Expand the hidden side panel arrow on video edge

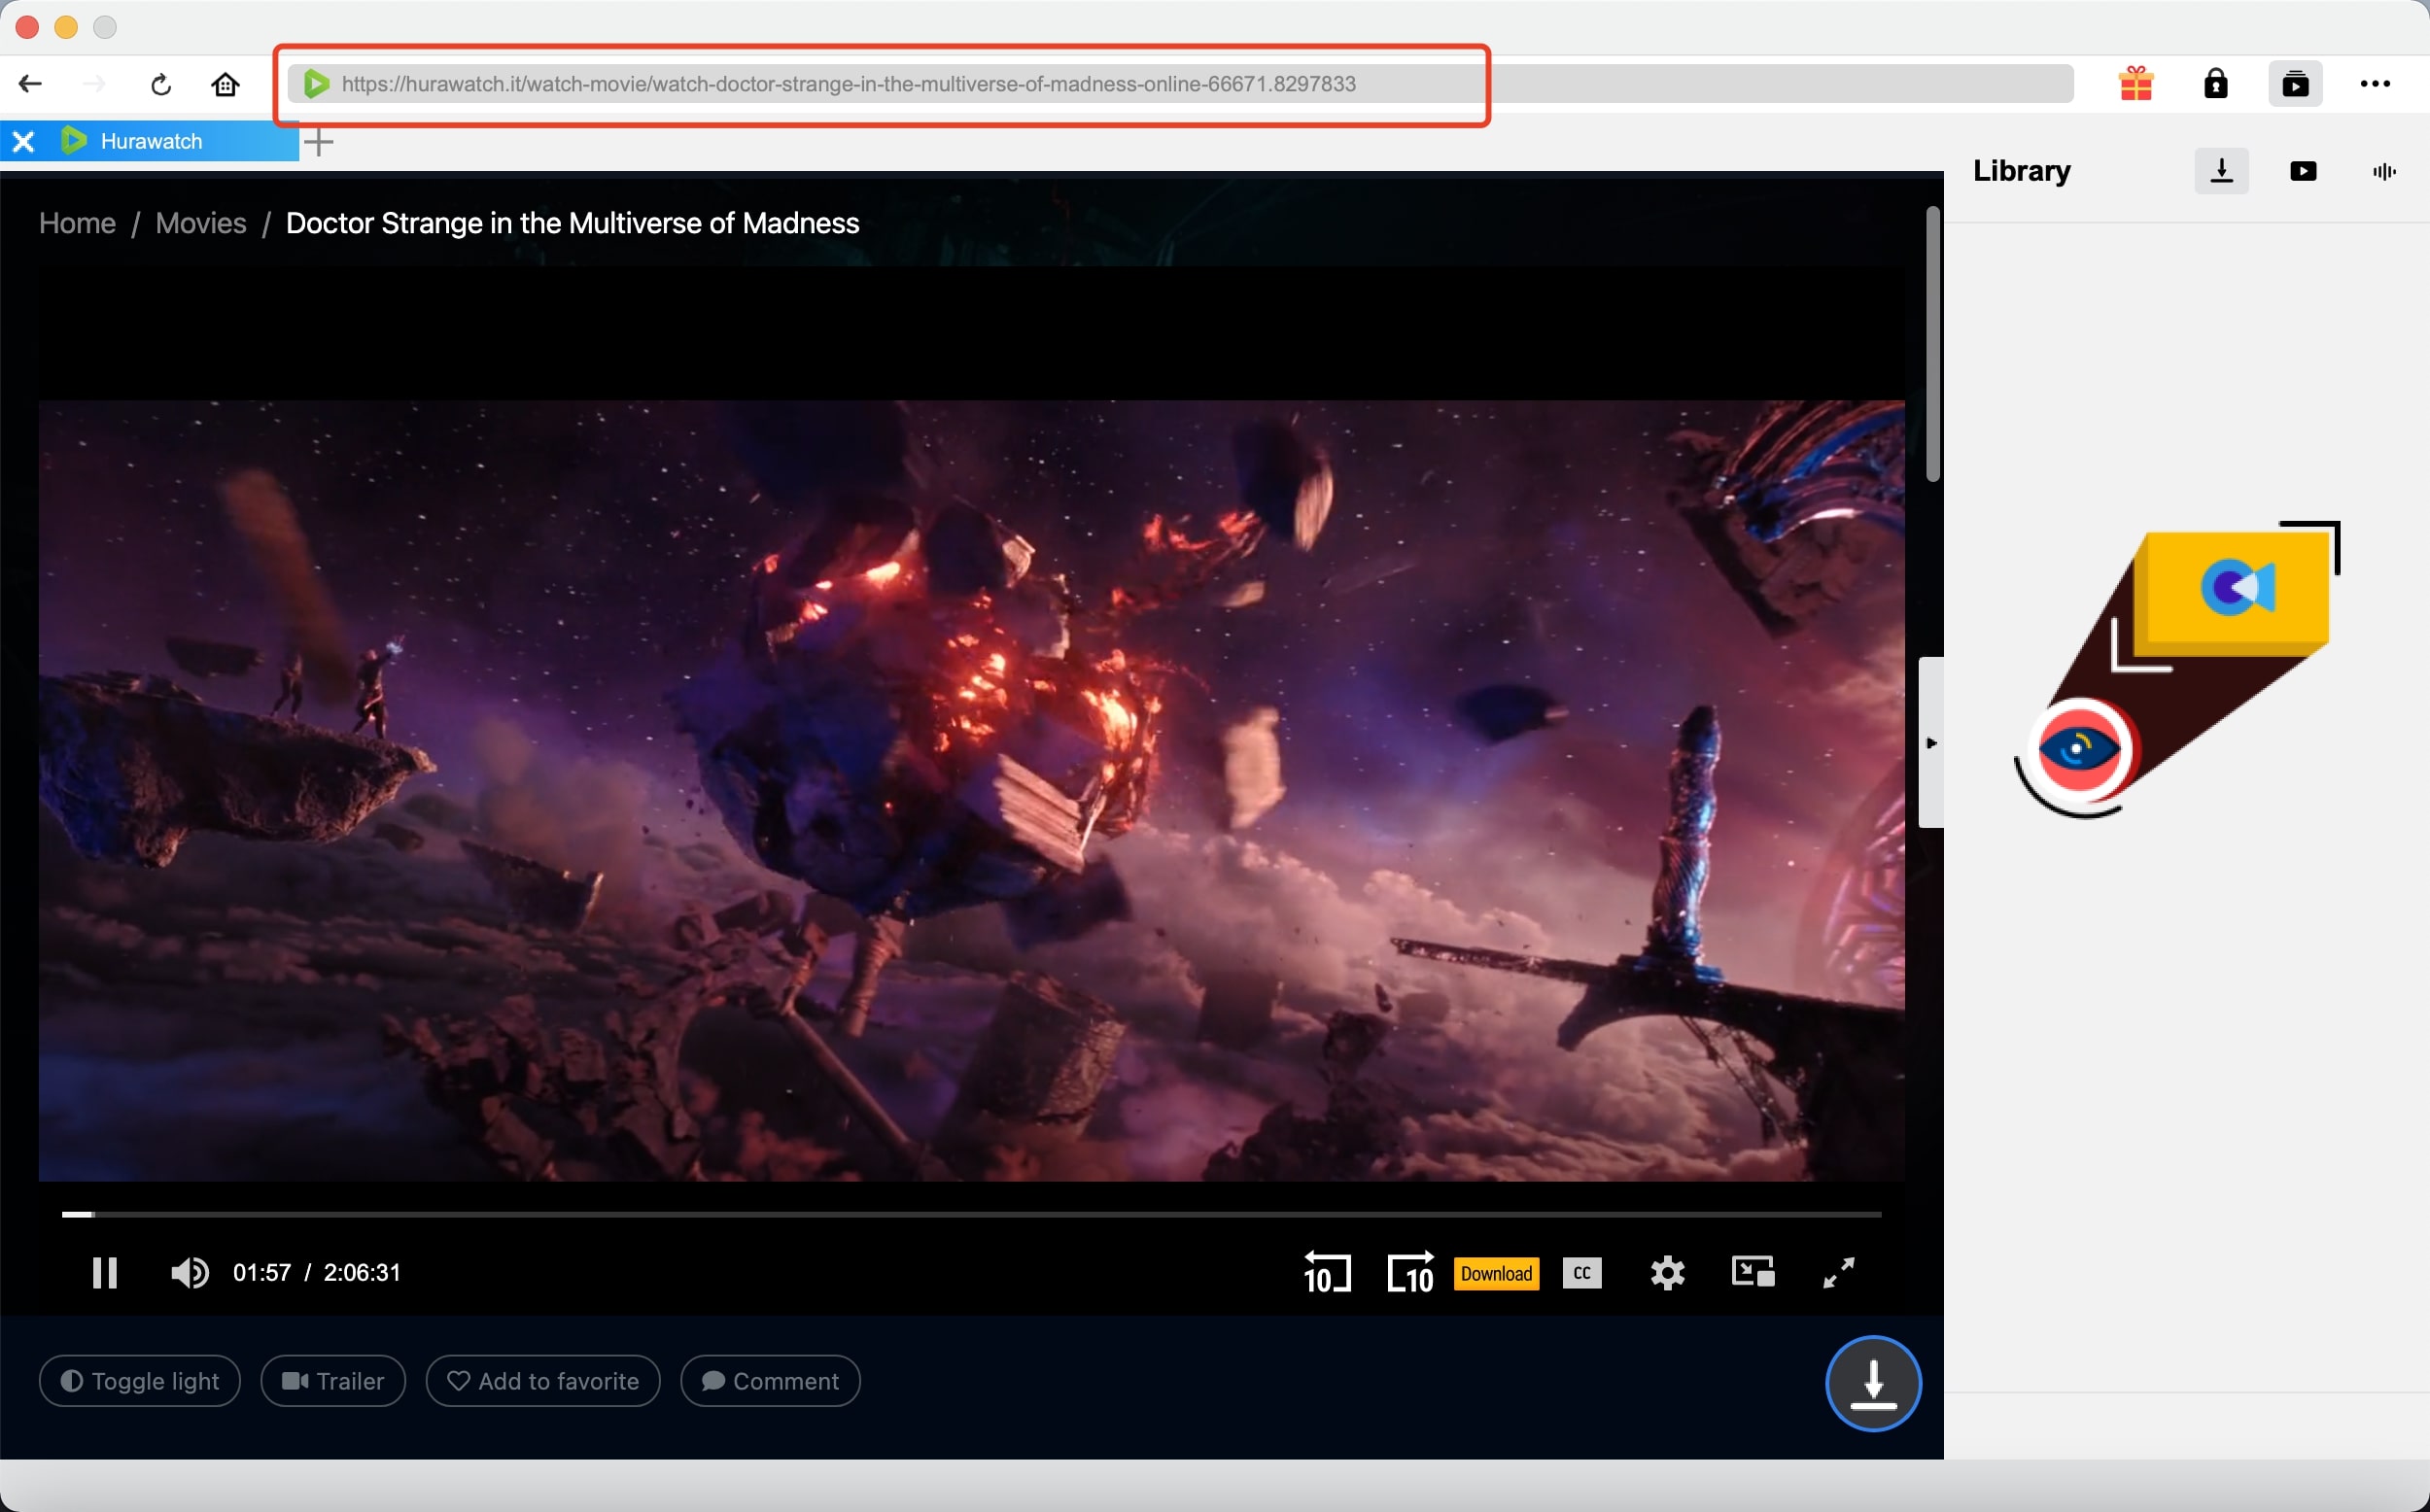1931,742
